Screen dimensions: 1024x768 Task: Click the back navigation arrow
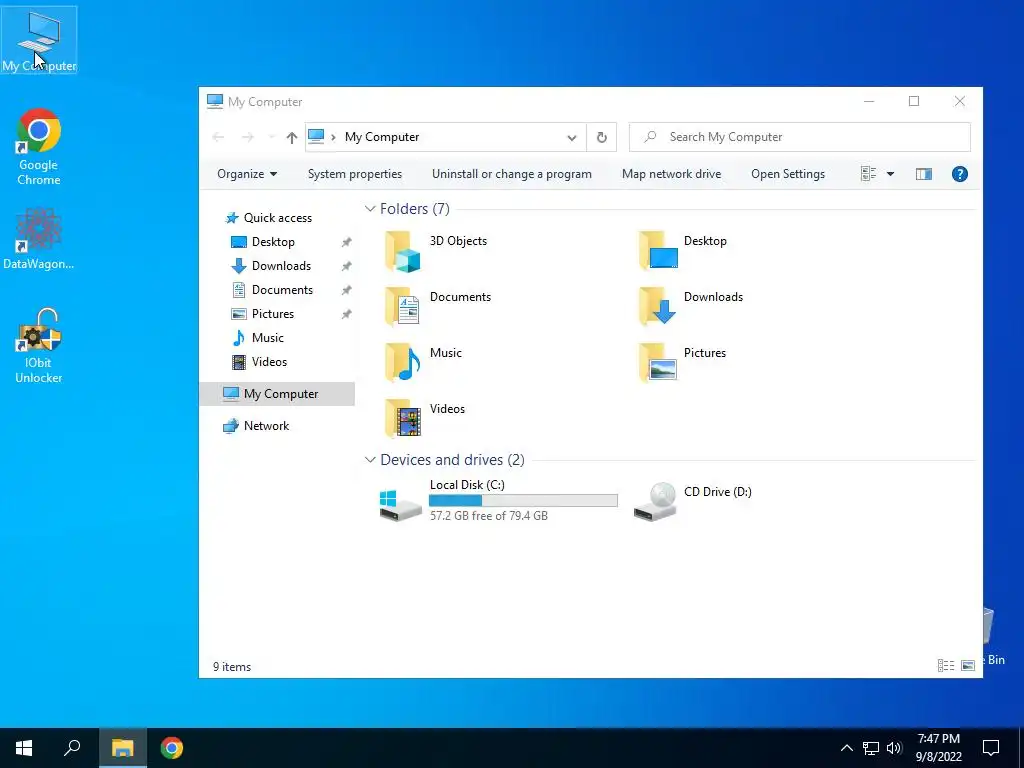tap(218, 137)
